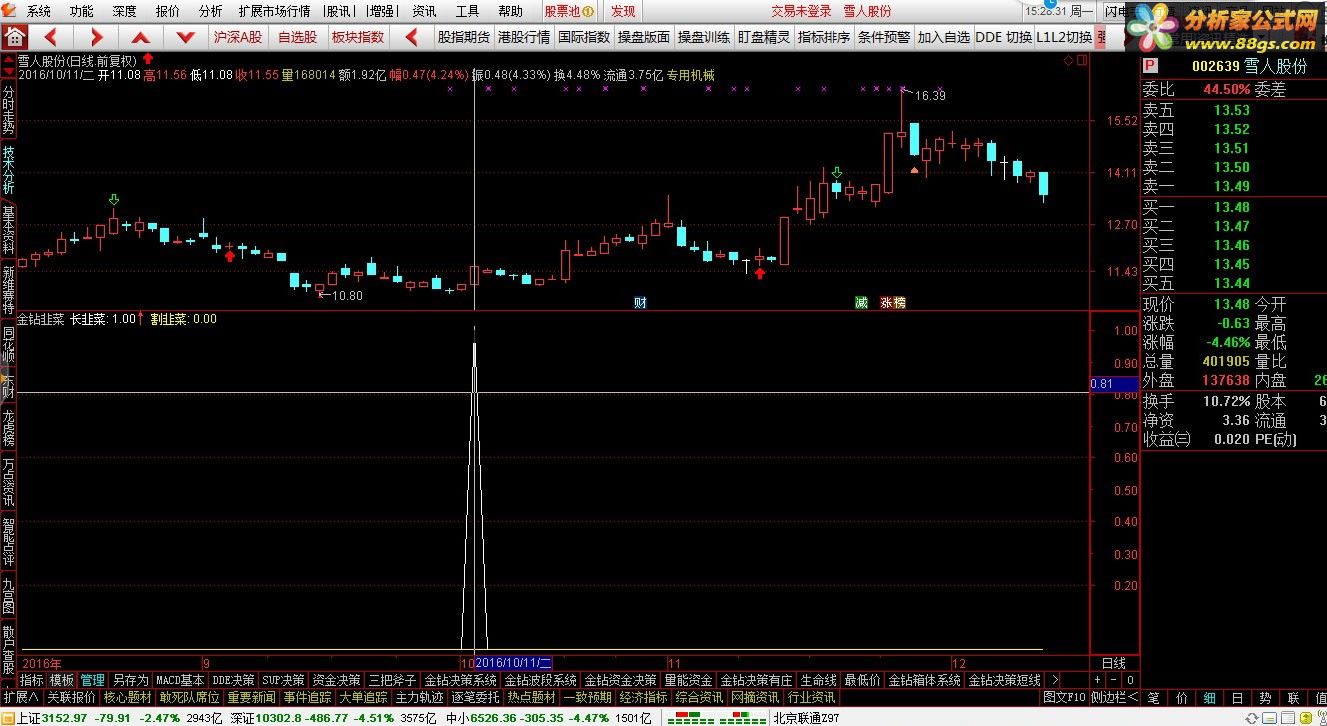Select the 三把斧子 indicator tab

tap(392, 680)
